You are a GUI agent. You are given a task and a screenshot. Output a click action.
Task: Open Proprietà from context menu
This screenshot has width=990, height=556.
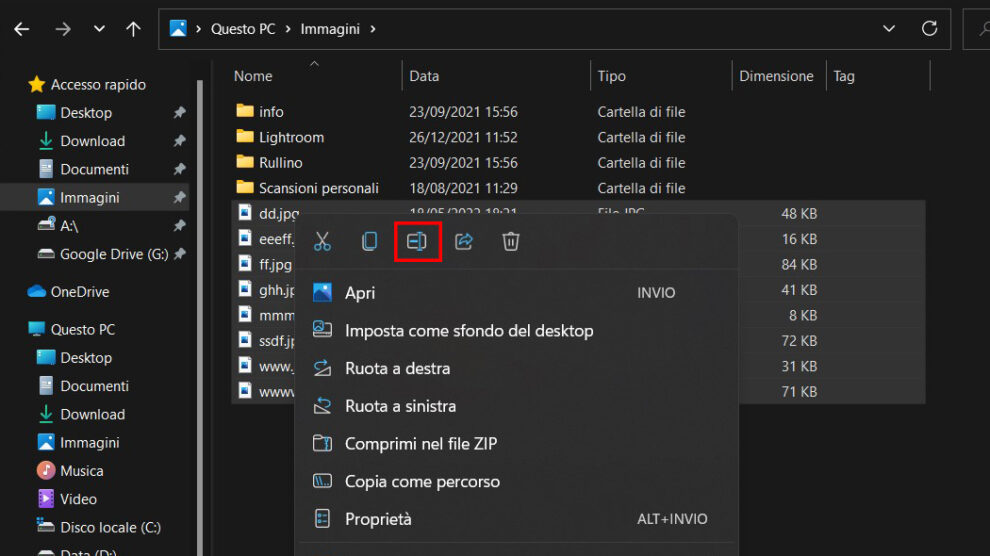coord(378,519)
